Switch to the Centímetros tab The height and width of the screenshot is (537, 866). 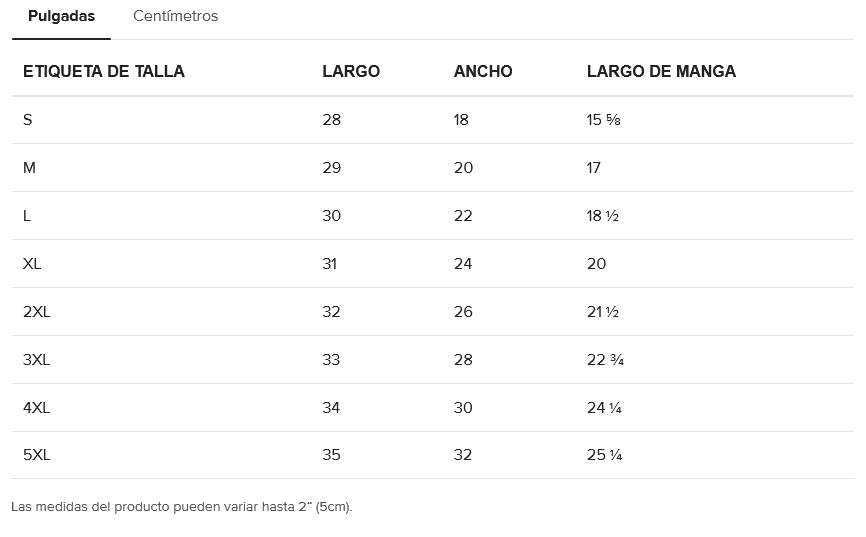point(175,16)
